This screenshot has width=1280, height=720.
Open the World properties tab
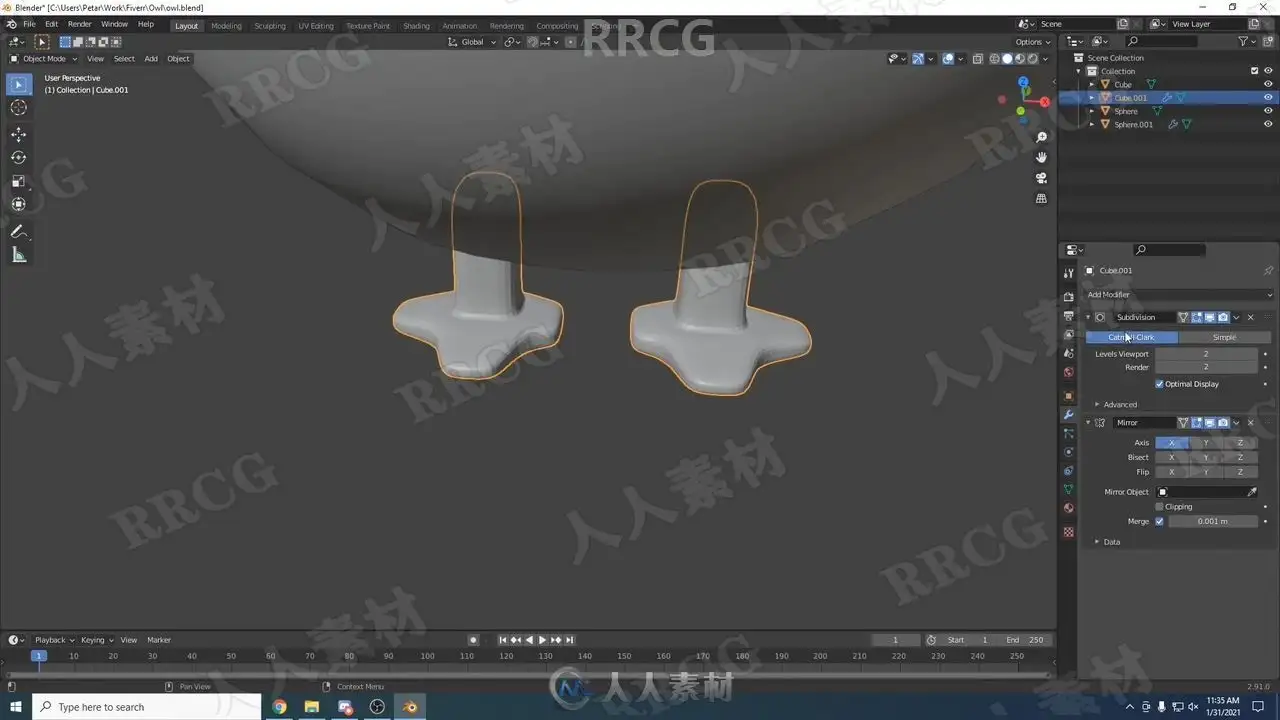click(1068, 372)
